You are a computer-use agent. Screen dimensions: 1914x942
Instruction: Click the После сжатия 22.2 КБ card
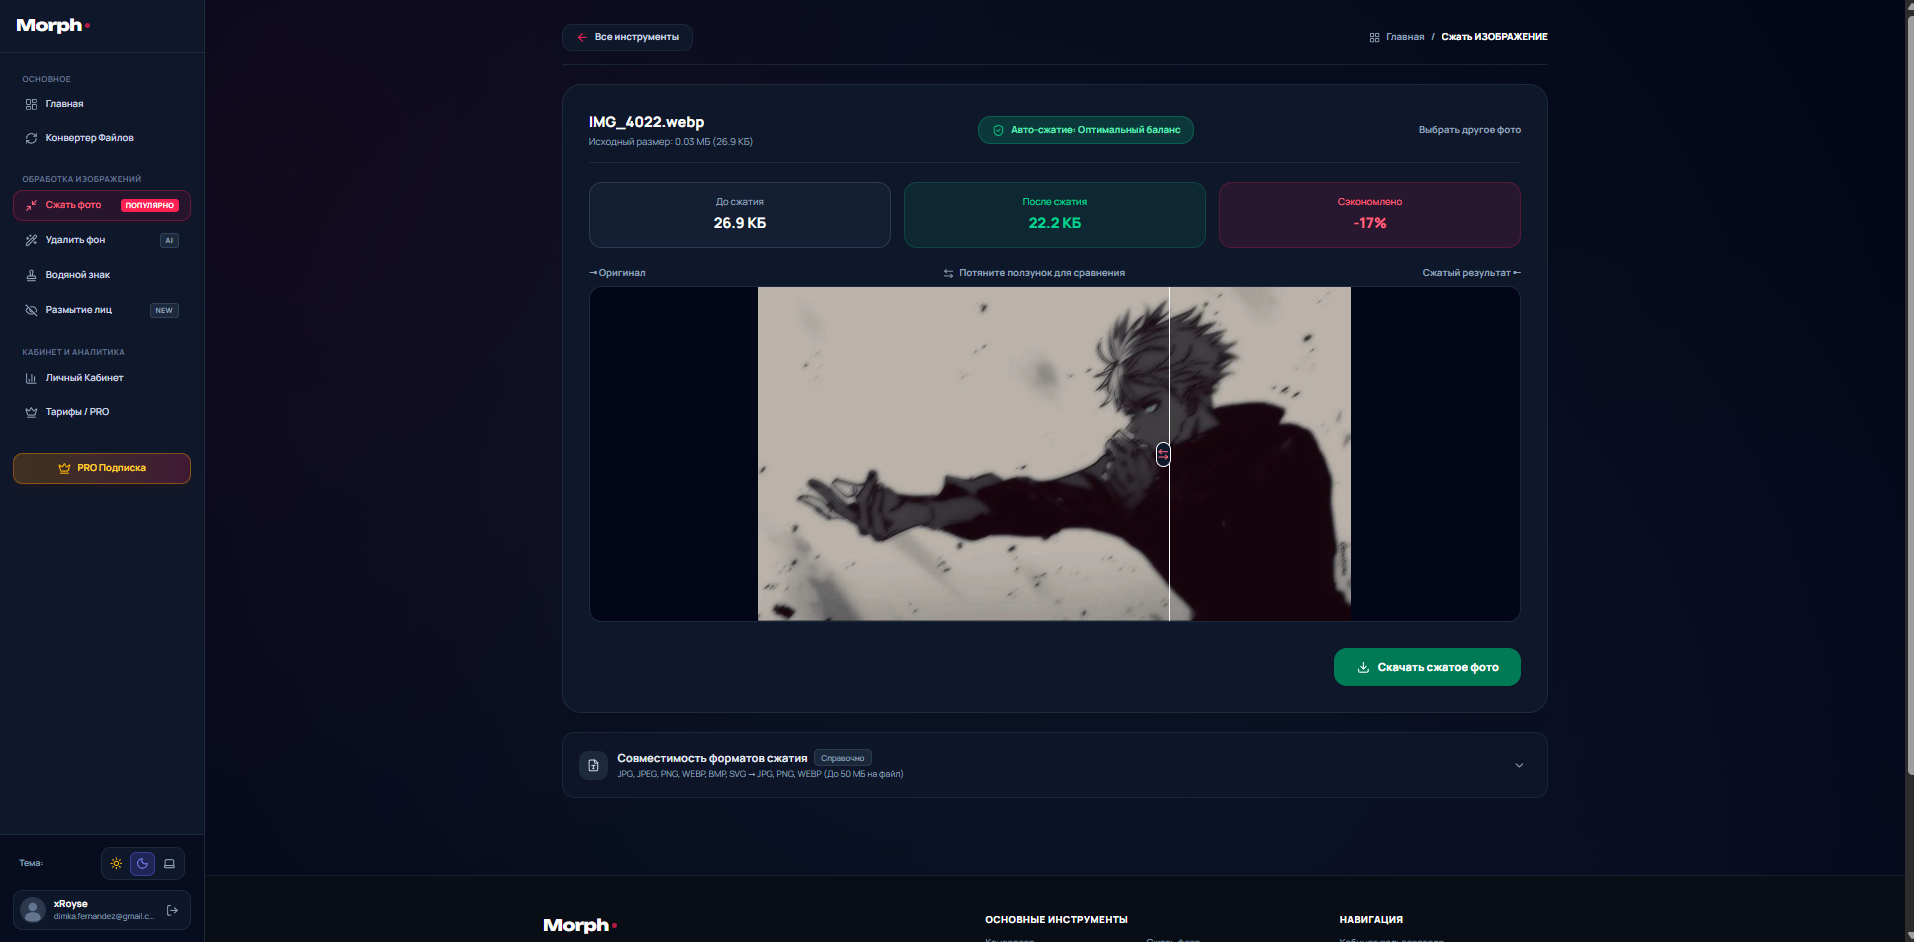[1055, 215]
